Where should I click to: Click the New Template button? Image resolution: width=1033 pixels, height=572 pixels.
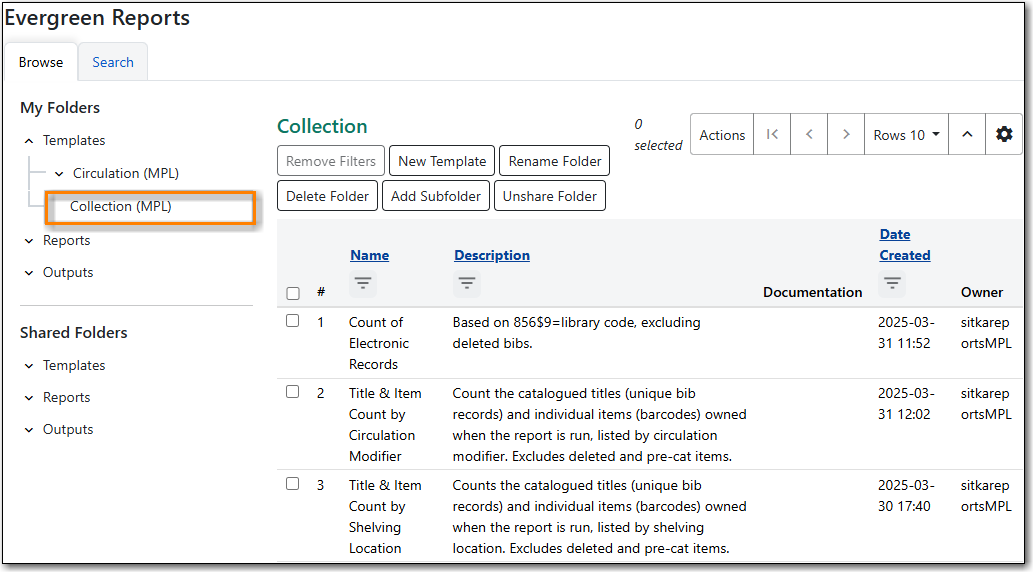point(442,161)
